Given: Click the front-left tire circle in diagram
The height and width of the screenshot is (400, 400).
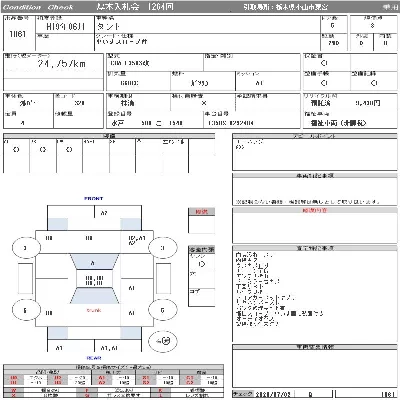Looking at the screenshot, I should tap(26, 248).
